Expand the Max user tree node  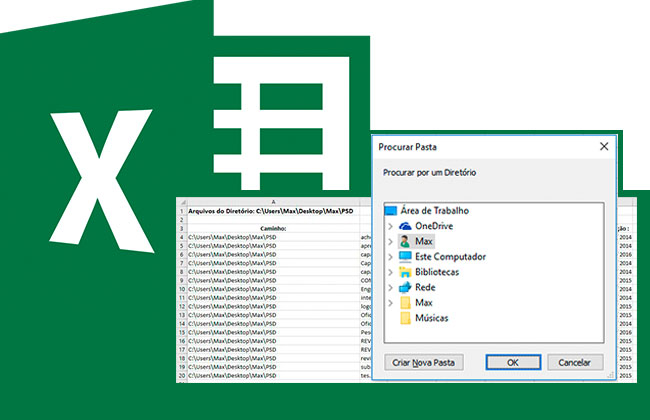390,242
